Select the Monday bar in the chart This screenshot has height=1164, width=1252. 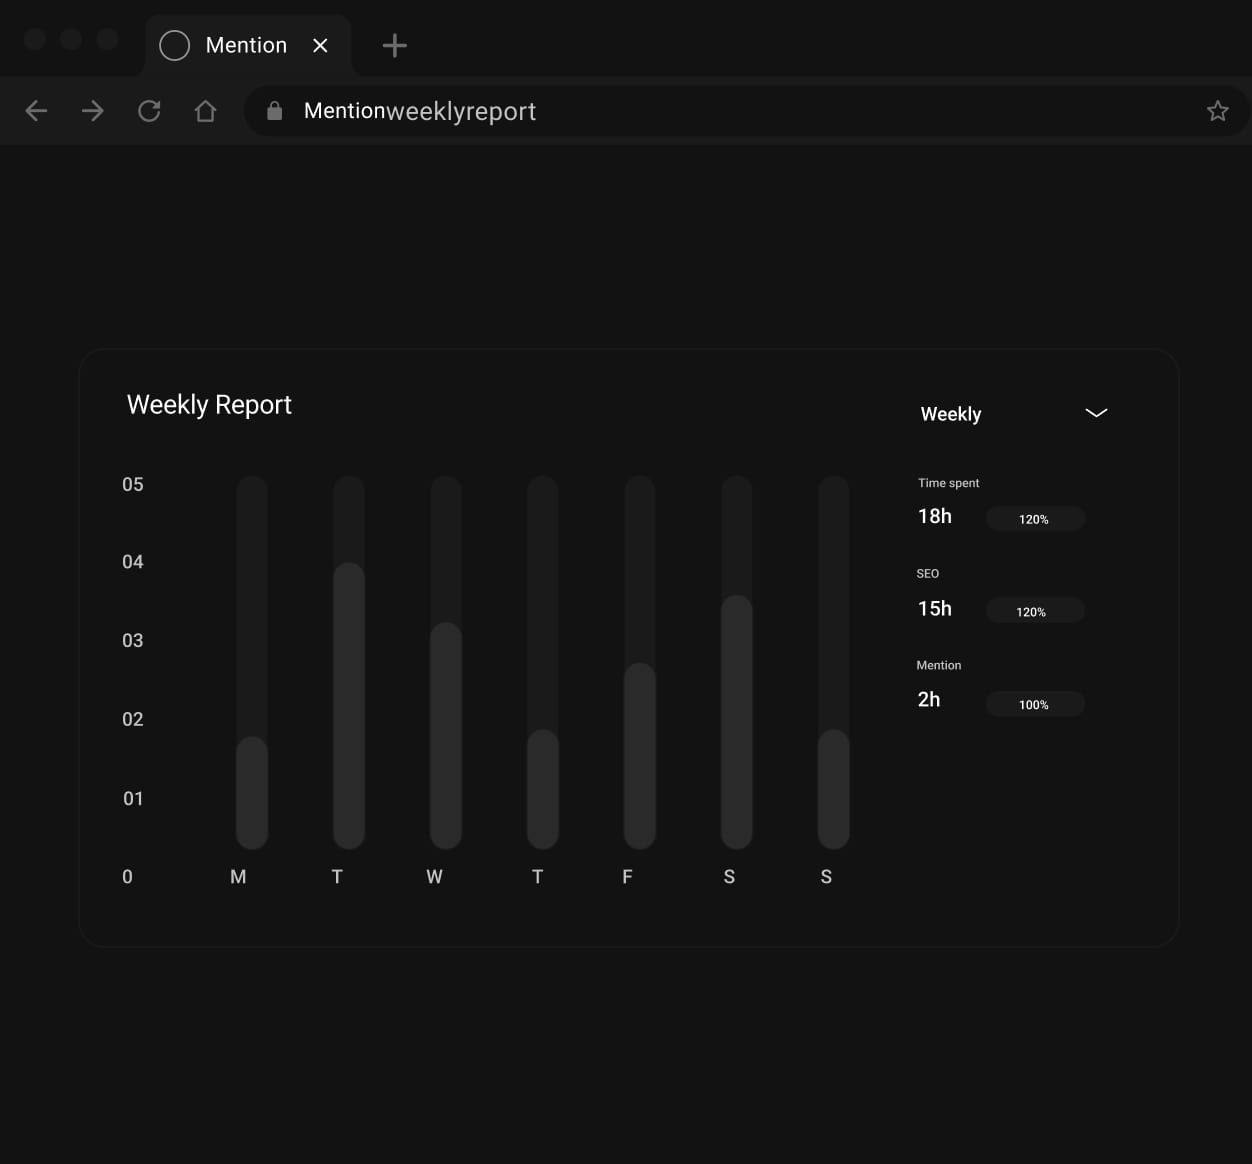click(x=252, y=793)
